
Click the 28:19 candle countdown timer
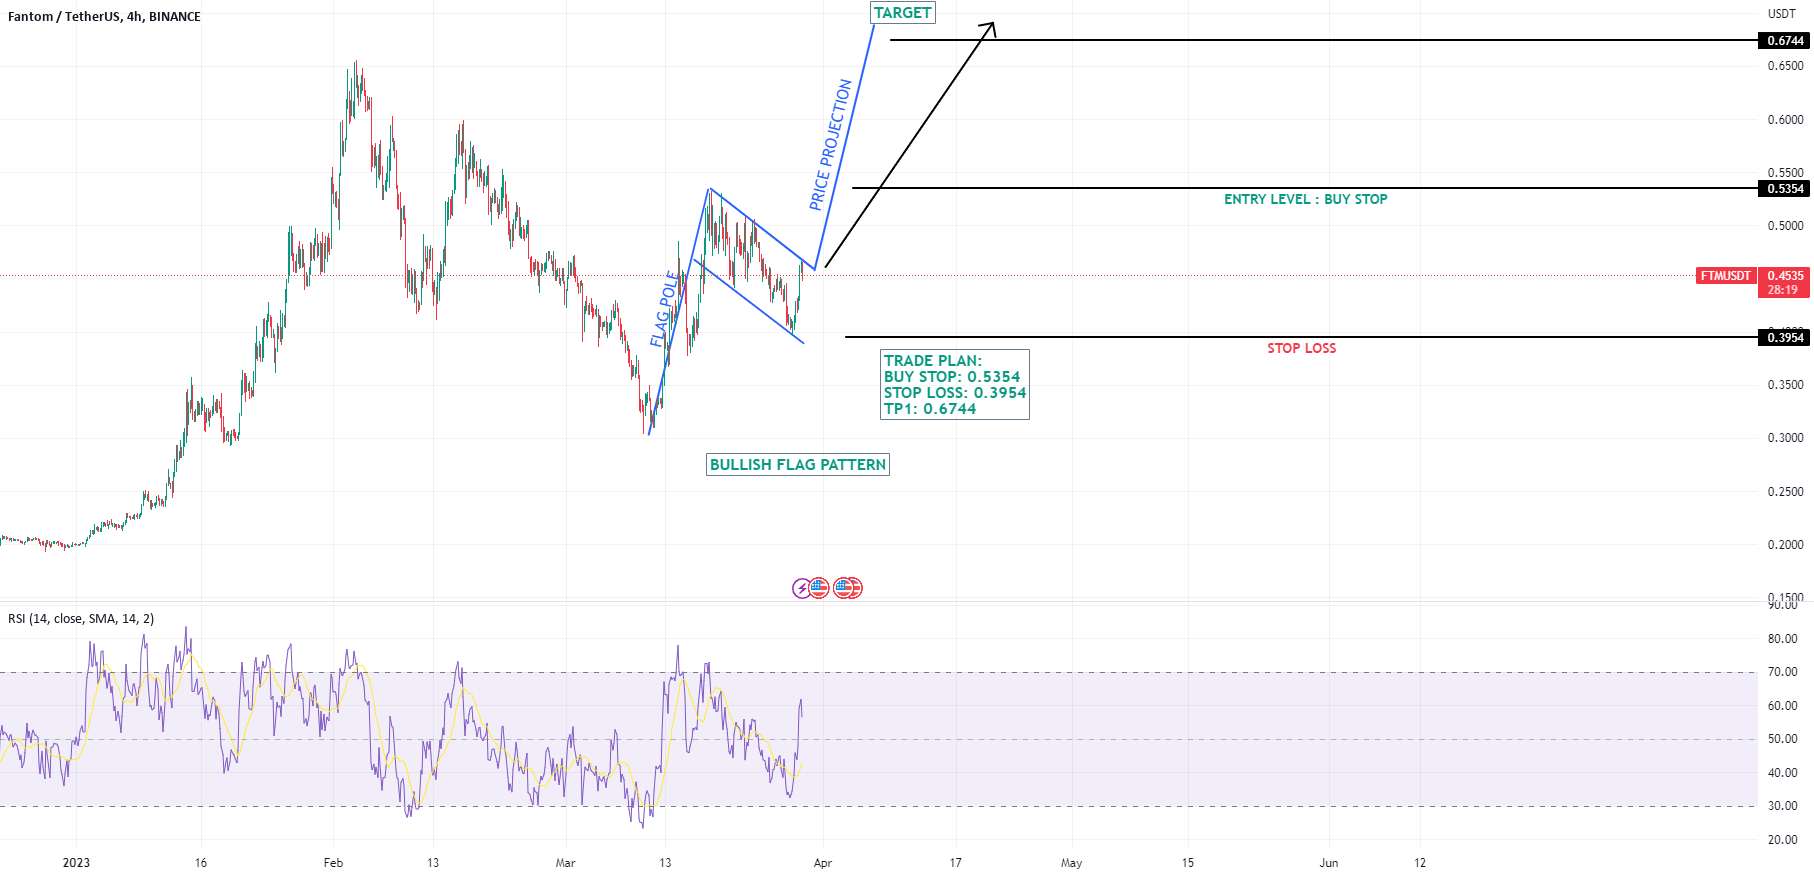[x=1783, y=290]
